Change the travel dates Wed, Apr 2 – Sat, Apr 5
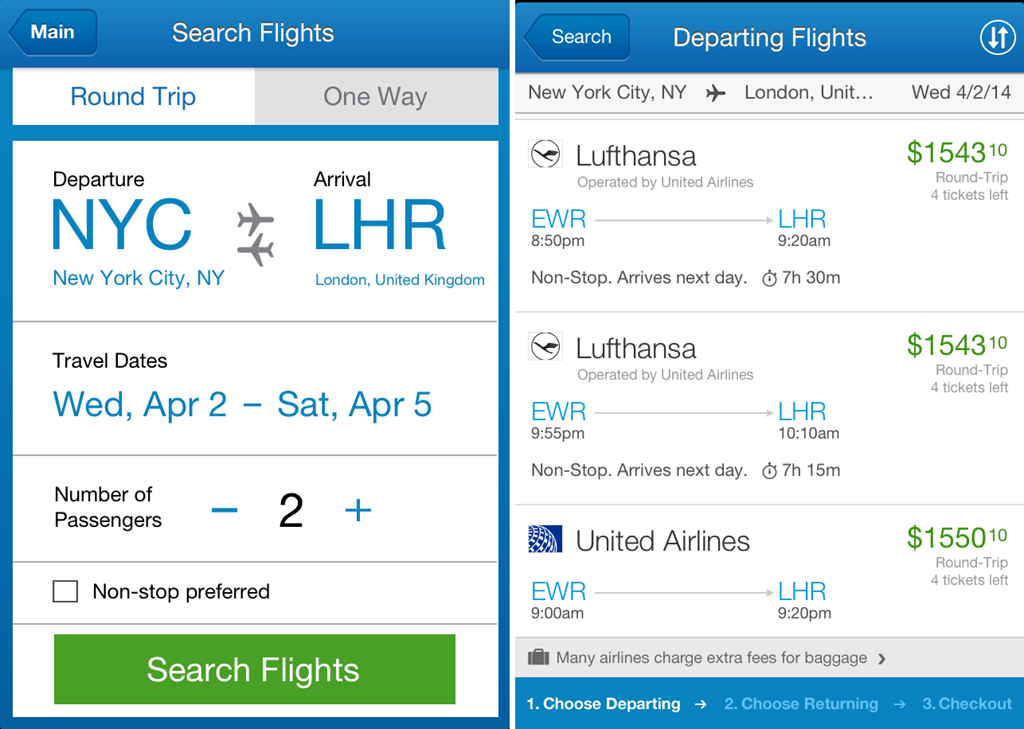1024x729 pixels. tap(242, 404)
